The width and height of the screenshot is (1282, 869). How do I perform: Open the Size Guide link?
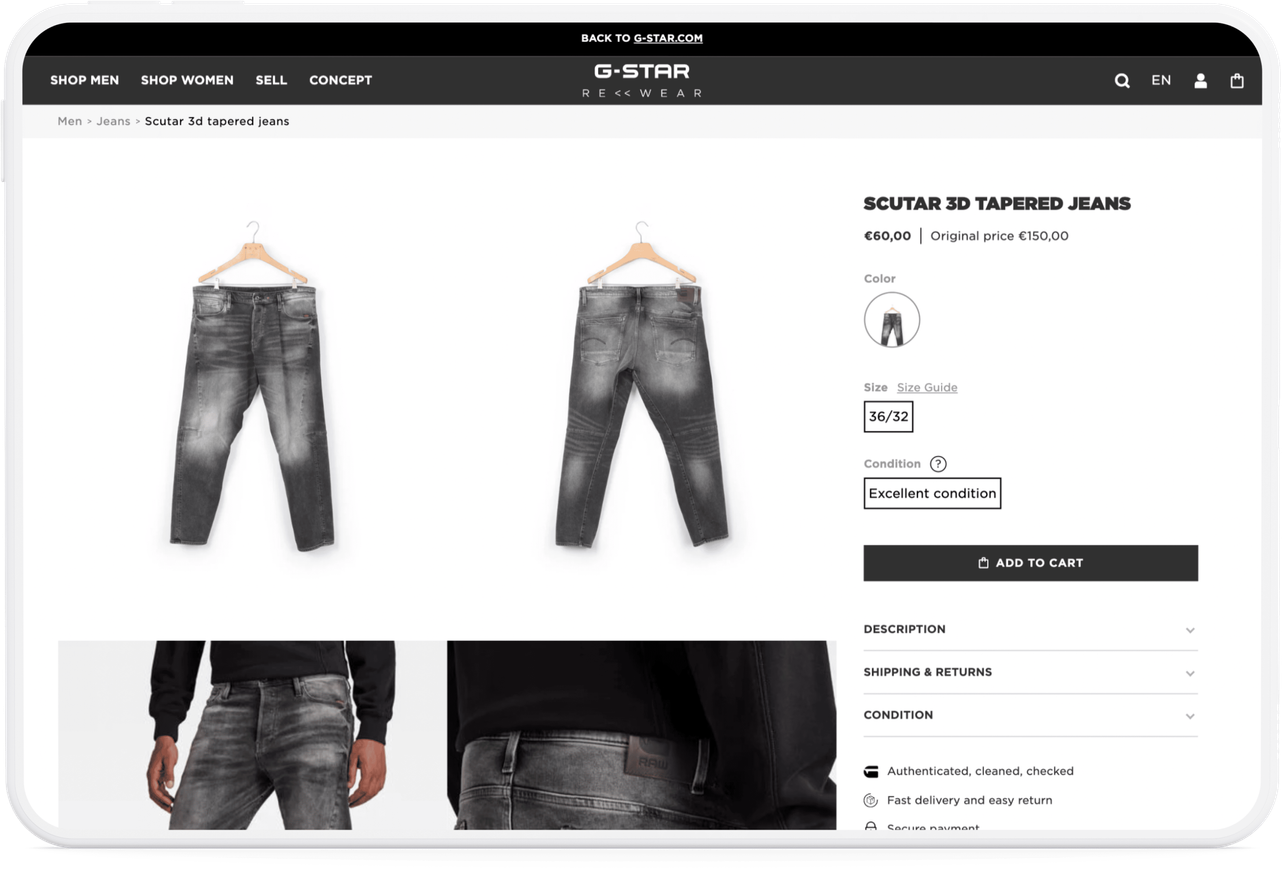pyautogui.click(x=927, y=388)
